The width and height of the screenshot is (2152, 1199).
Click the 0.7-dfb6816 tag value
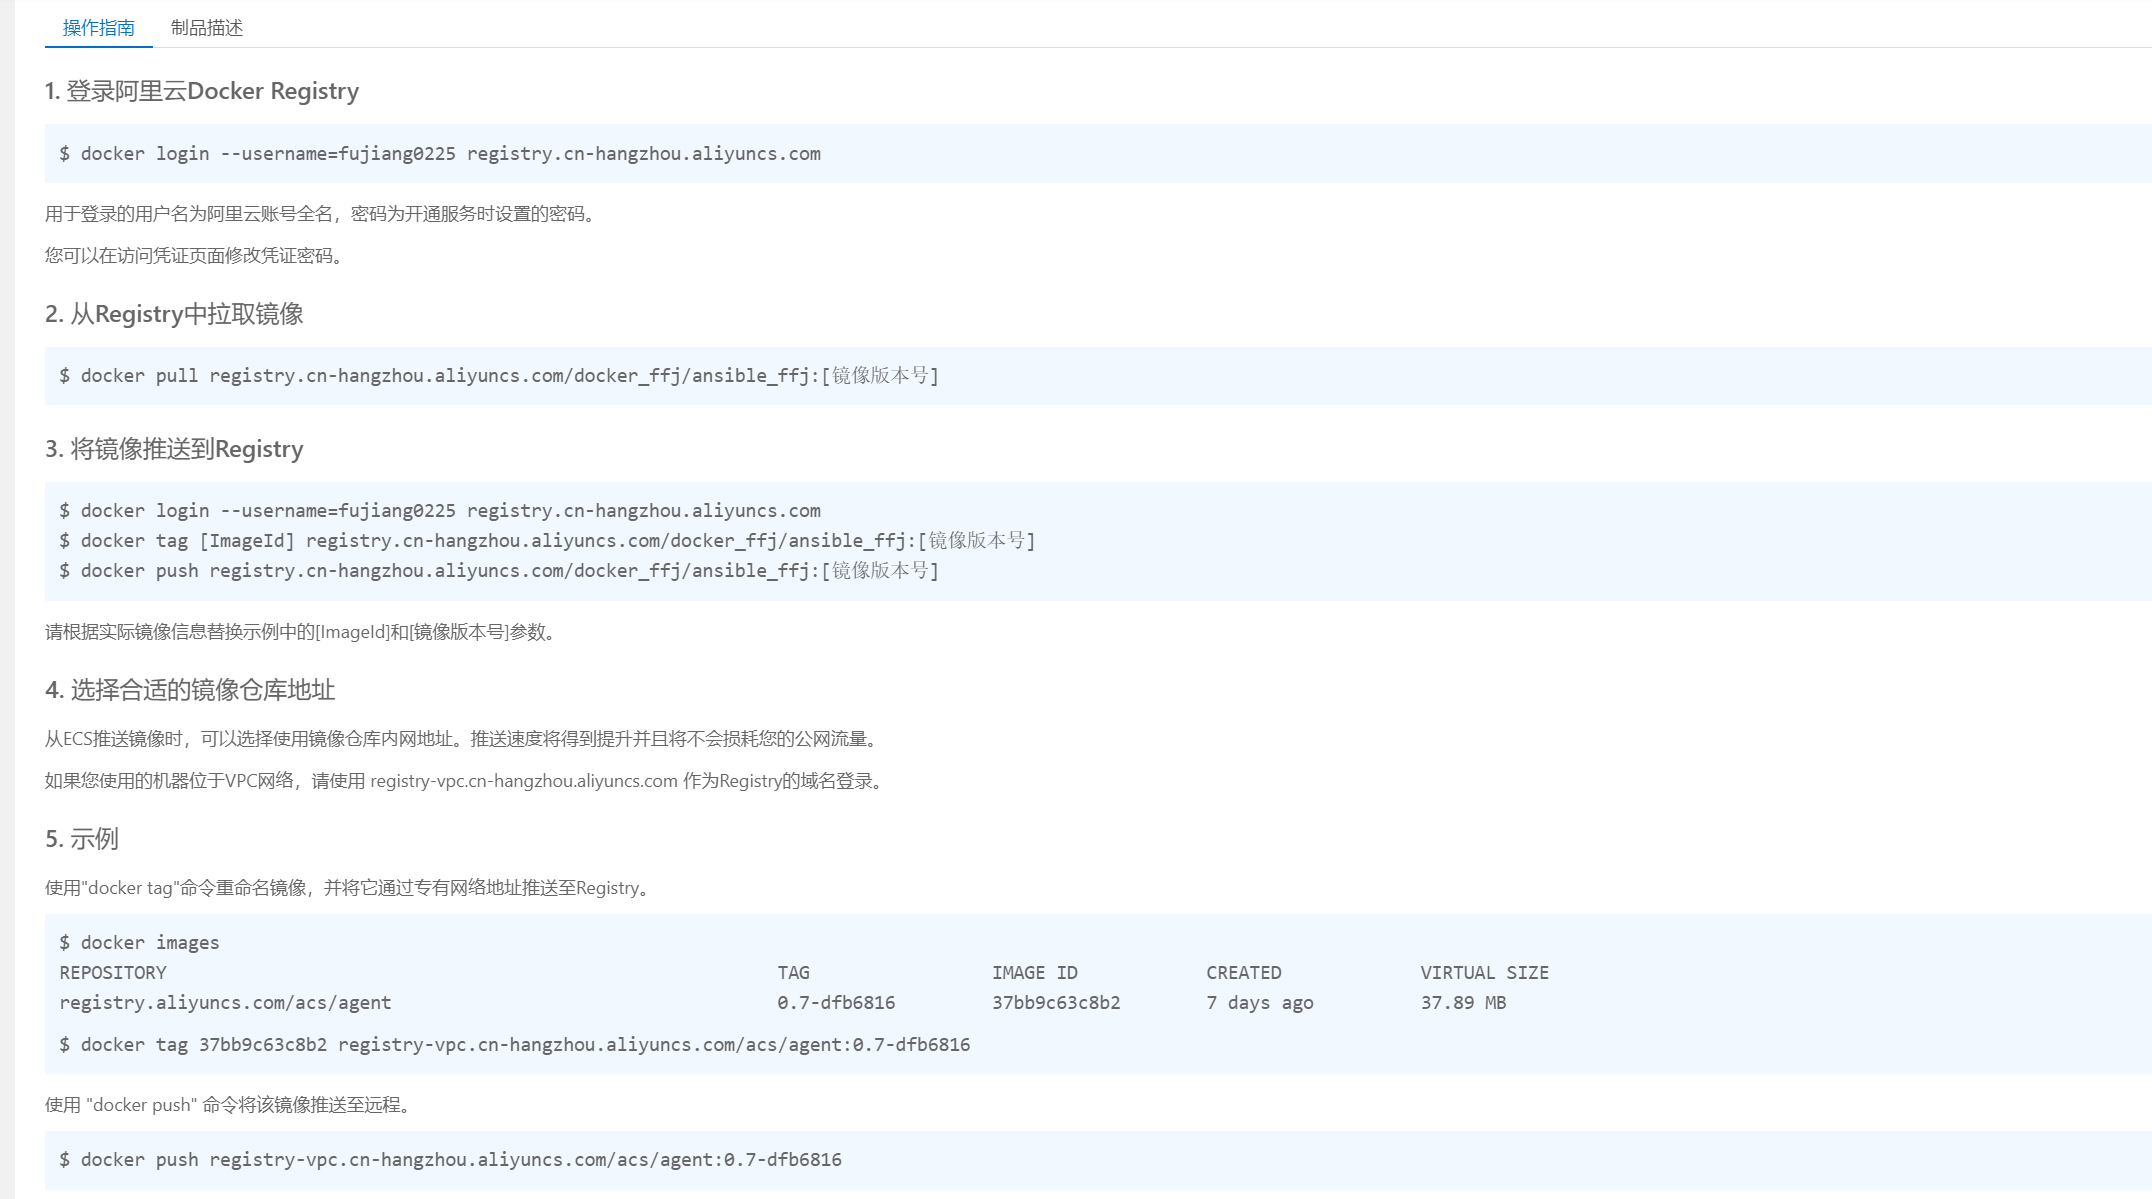[x=836, y=1003]
